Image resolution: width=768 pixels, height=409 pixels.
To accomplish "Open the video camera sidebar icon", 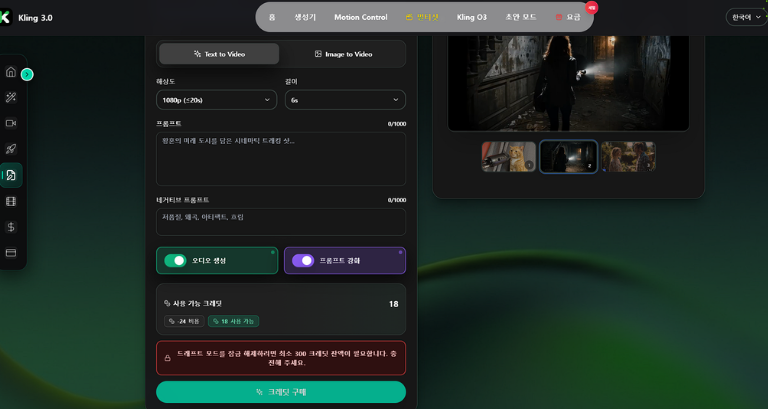I will tap(11, 123).
